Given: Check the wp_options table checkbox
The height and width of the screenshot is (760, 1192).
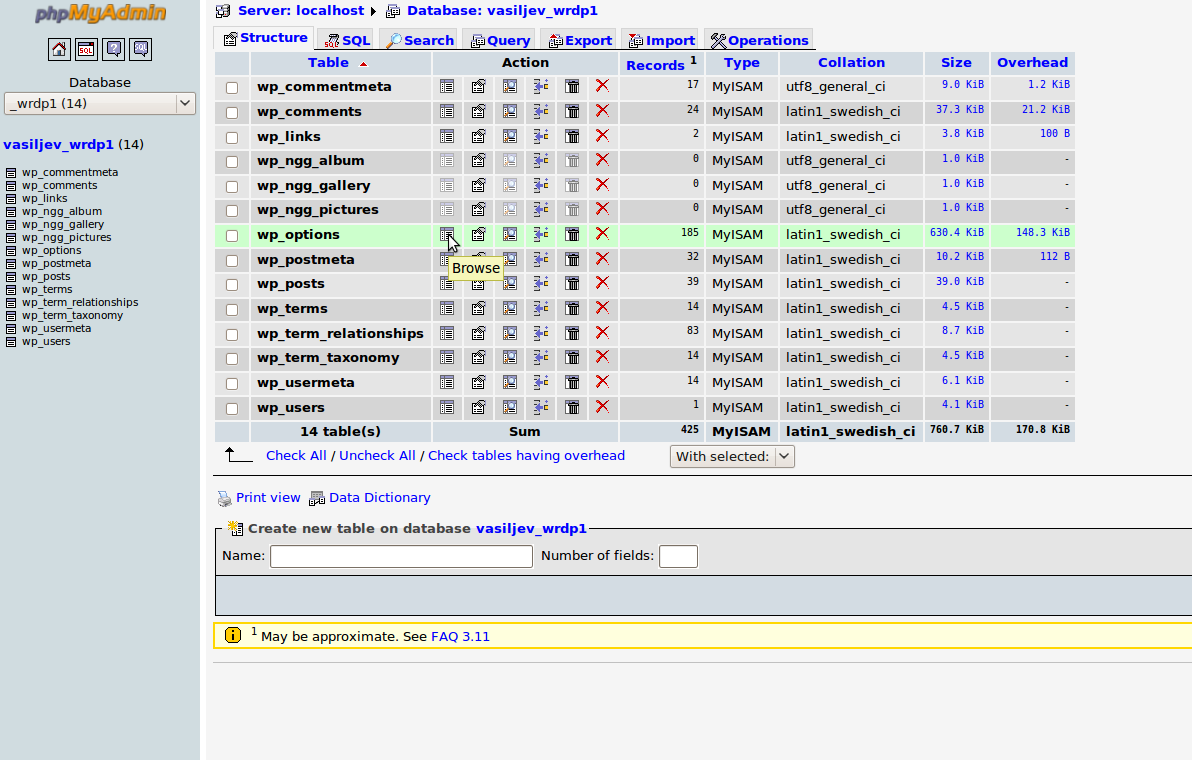Looking at the screenshot, I should [232, 236].
